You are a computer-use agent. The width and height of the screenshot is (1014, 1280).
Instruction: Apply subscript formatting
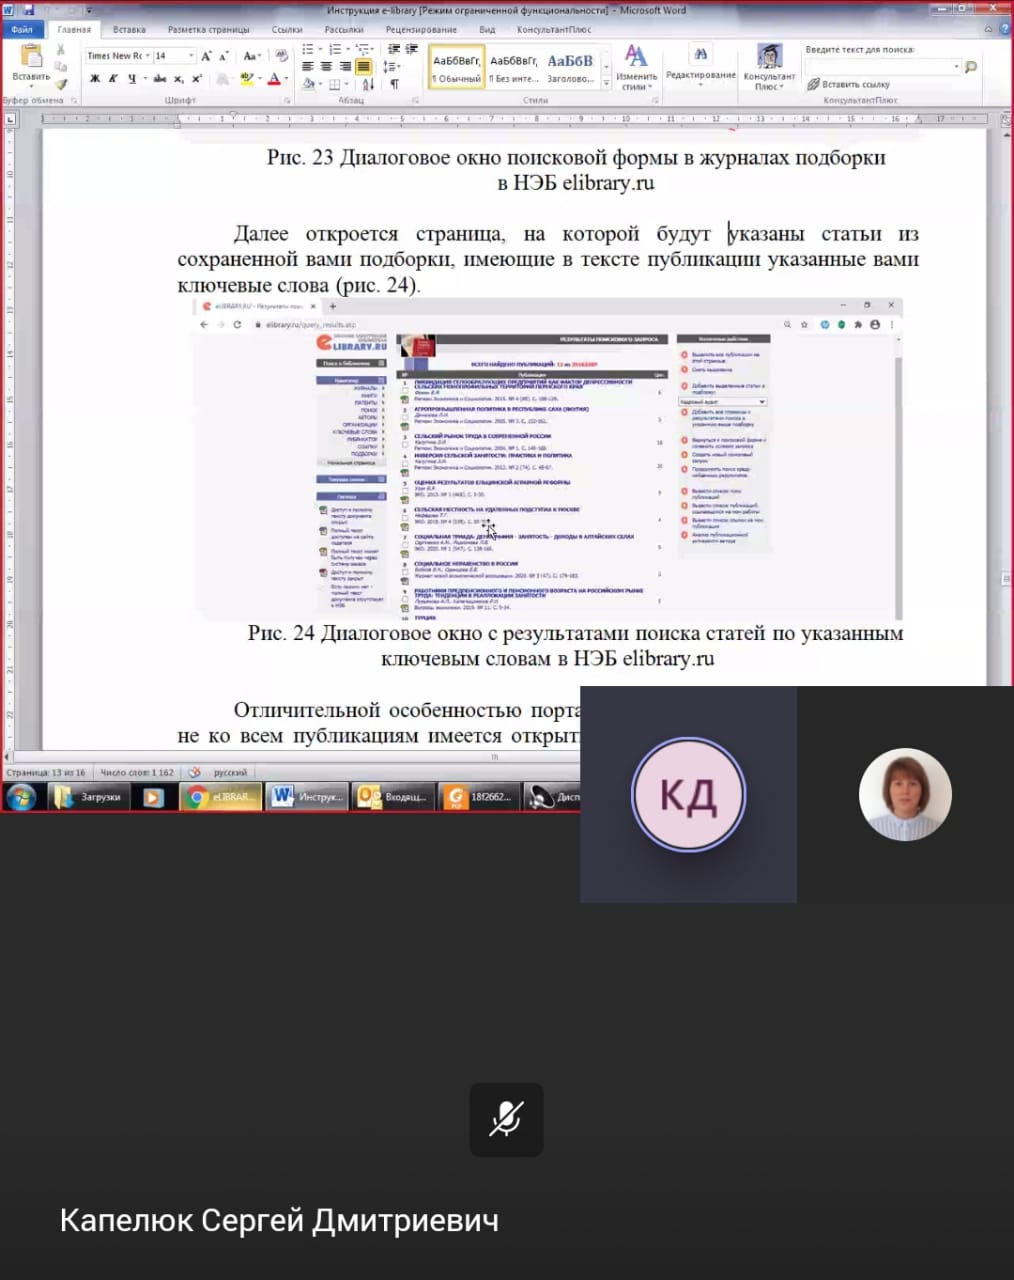(178, 79)
